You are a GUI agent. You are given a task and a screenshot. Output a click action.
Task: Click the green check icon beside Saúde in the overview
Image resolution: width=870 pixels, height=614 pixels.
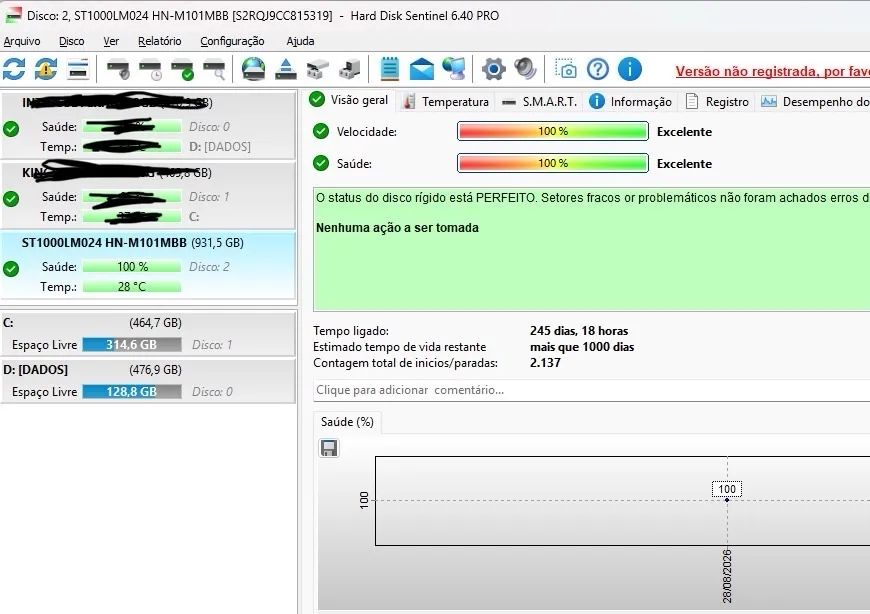pos(321,163)
